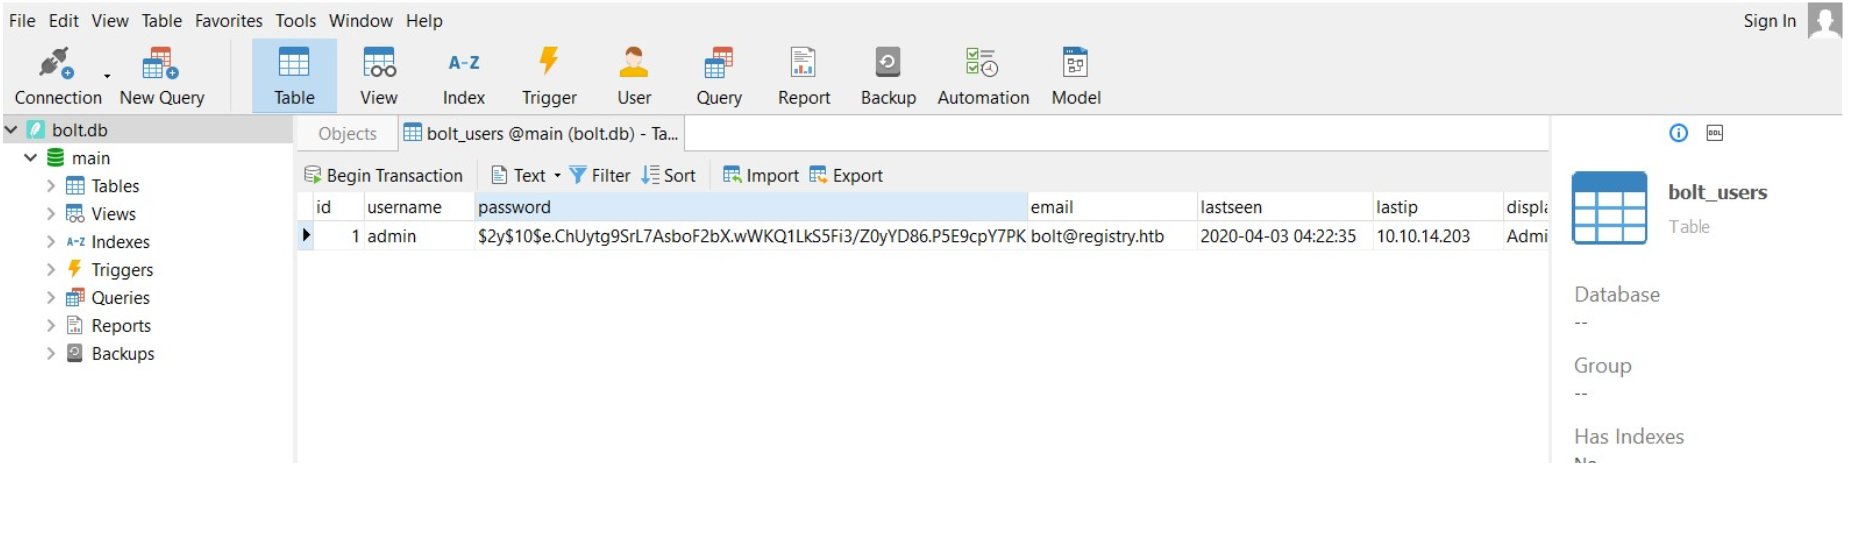Click the New Query icon
The image size is (1867, 543).
161,64
